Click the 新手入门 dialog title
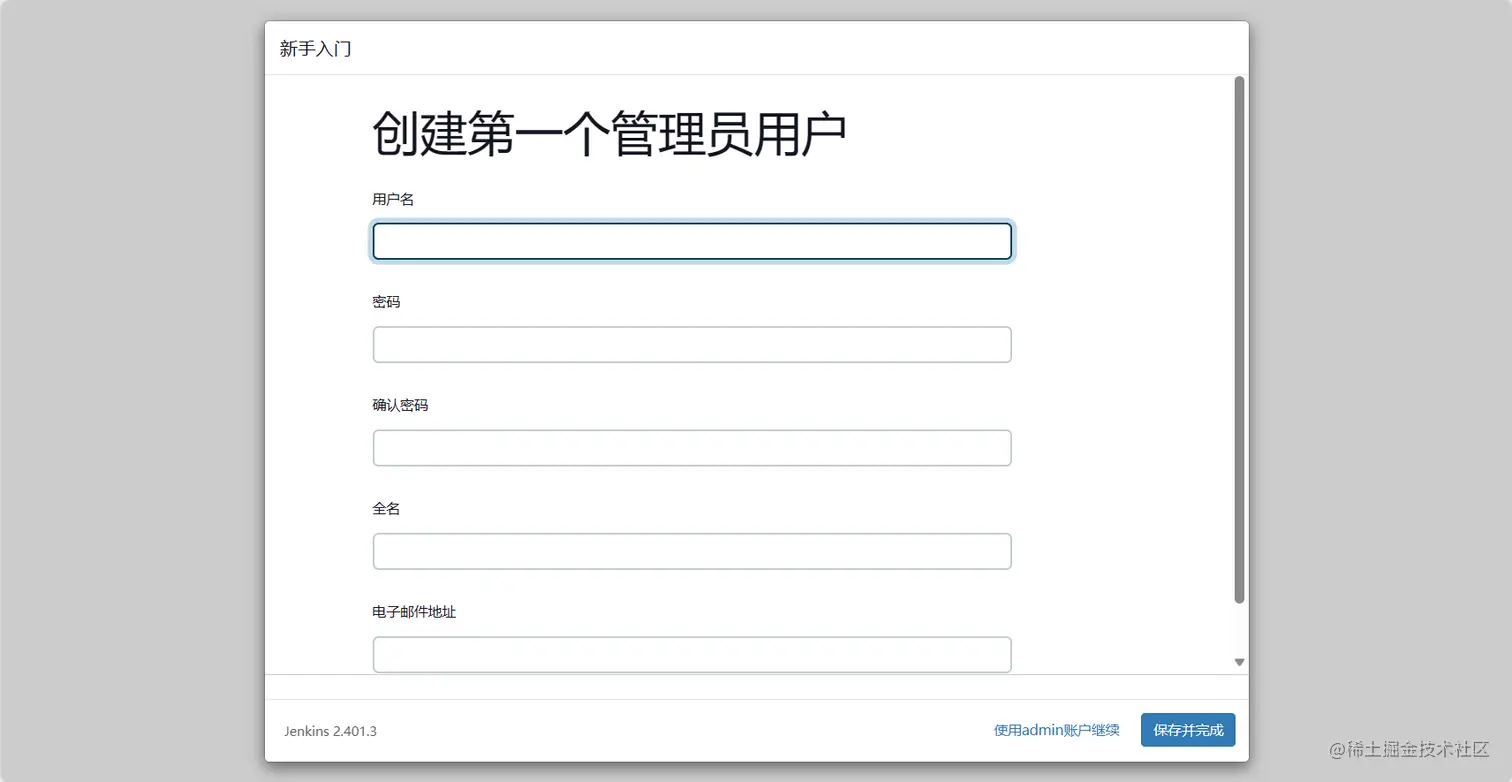Image resolution: width=1512 pixels, height=782 pixels. 316,48
